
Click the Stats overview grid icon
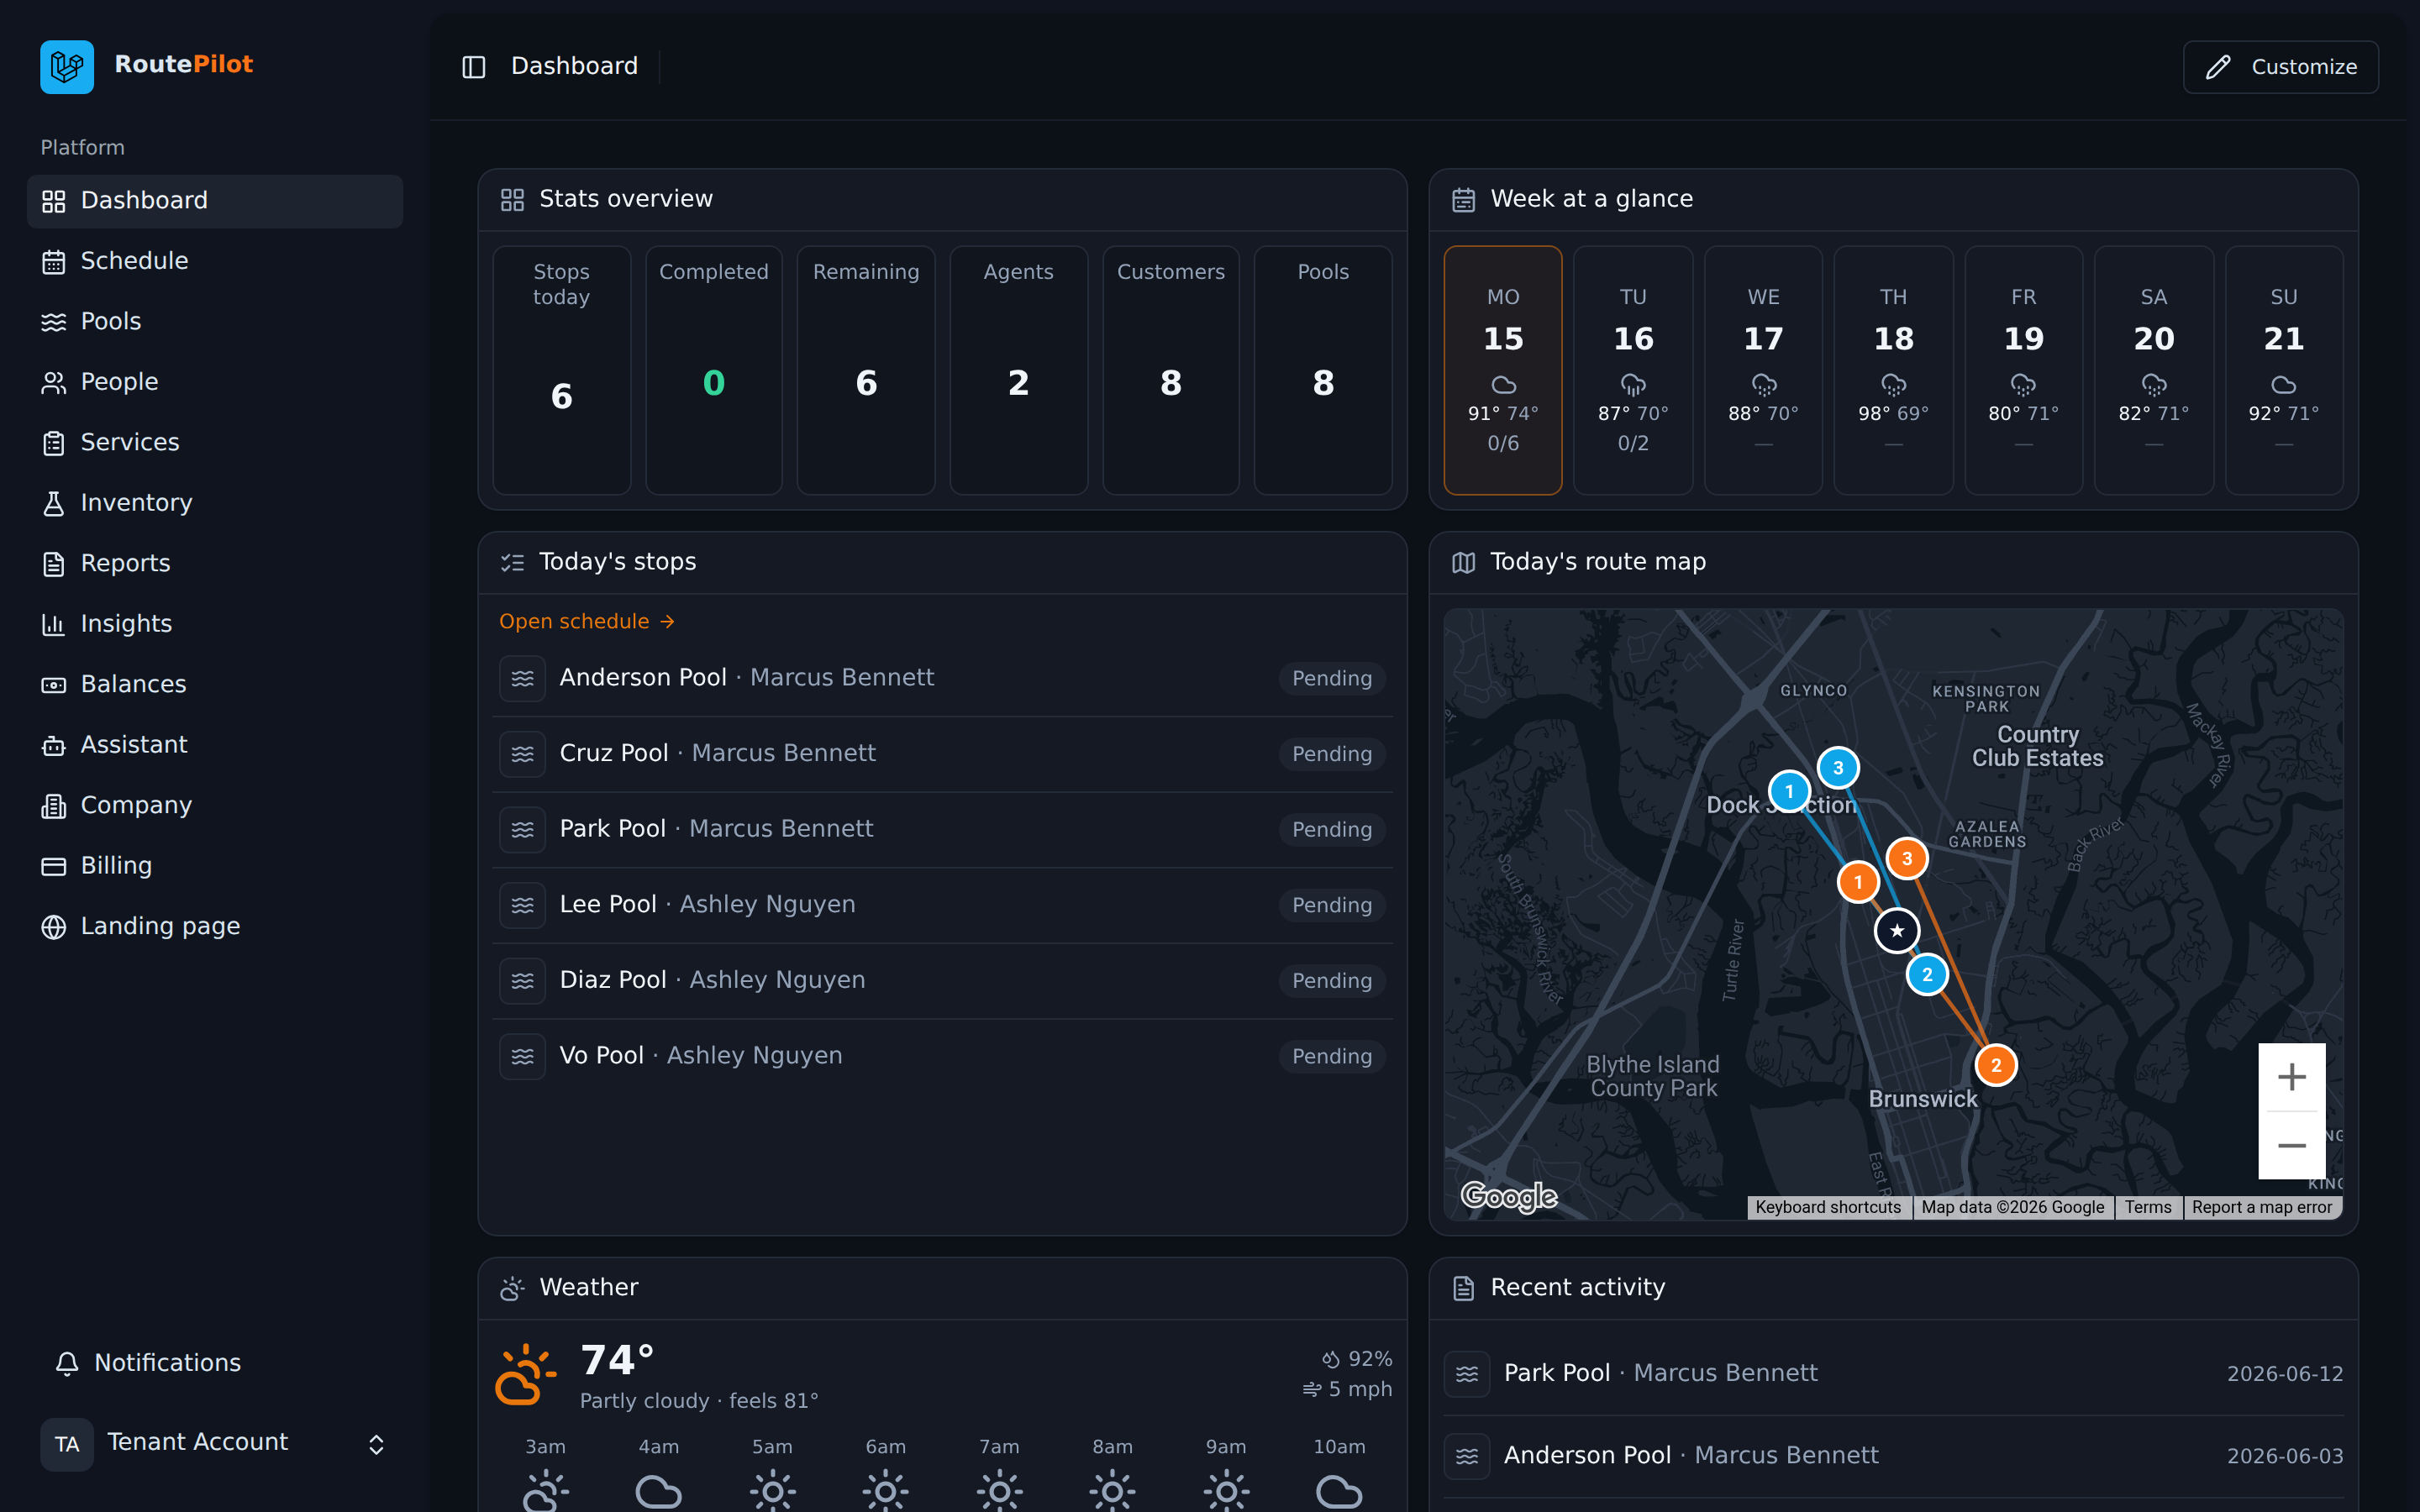512,200
